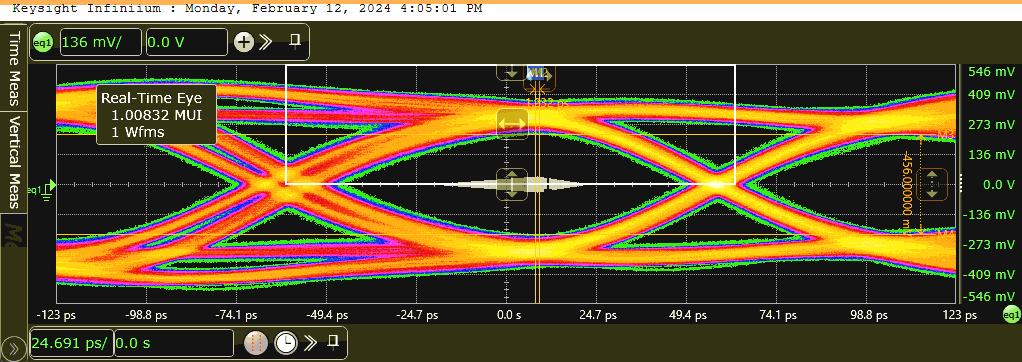Screen dimensions: 1022x362
Task: Click the orange vertical-move handle near the 456 mV delta
Action: (x=932, y=184)
